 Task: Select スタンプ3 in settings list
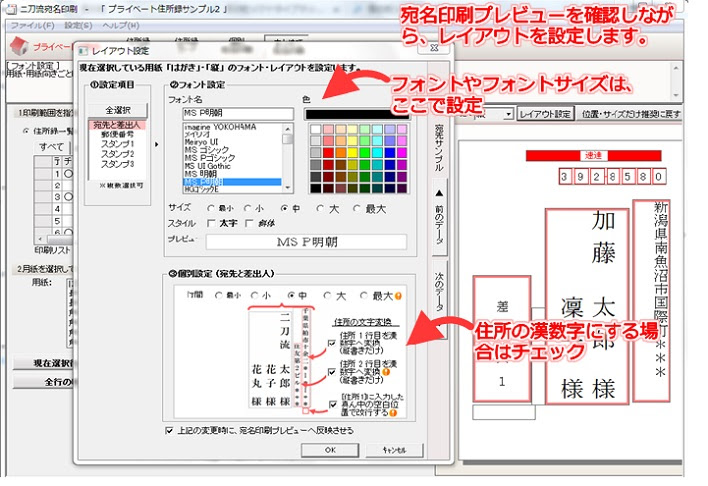point(117,164)
